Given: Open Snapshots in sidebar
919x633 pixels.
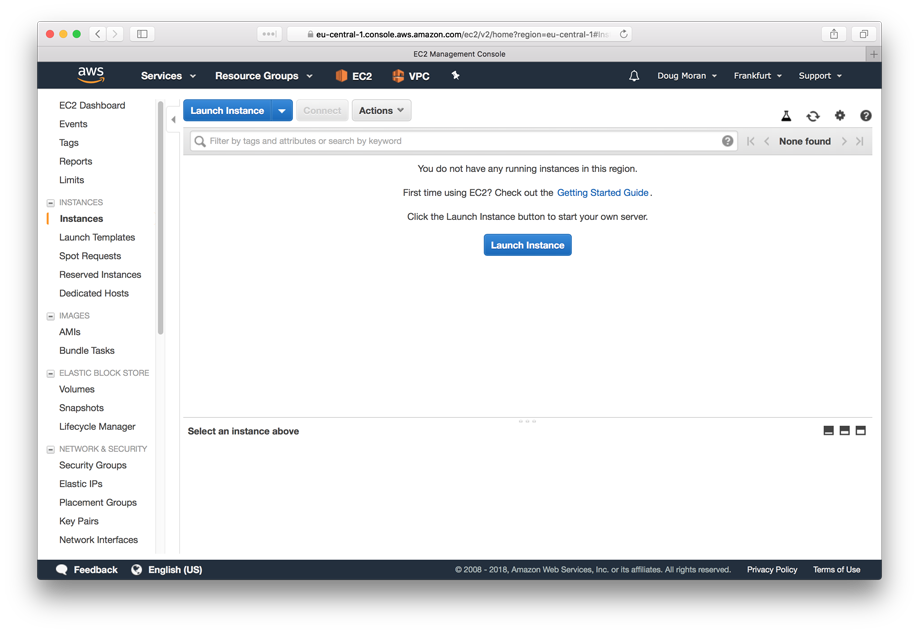Looking at the screenshot, I should click(x=81, y=408).
